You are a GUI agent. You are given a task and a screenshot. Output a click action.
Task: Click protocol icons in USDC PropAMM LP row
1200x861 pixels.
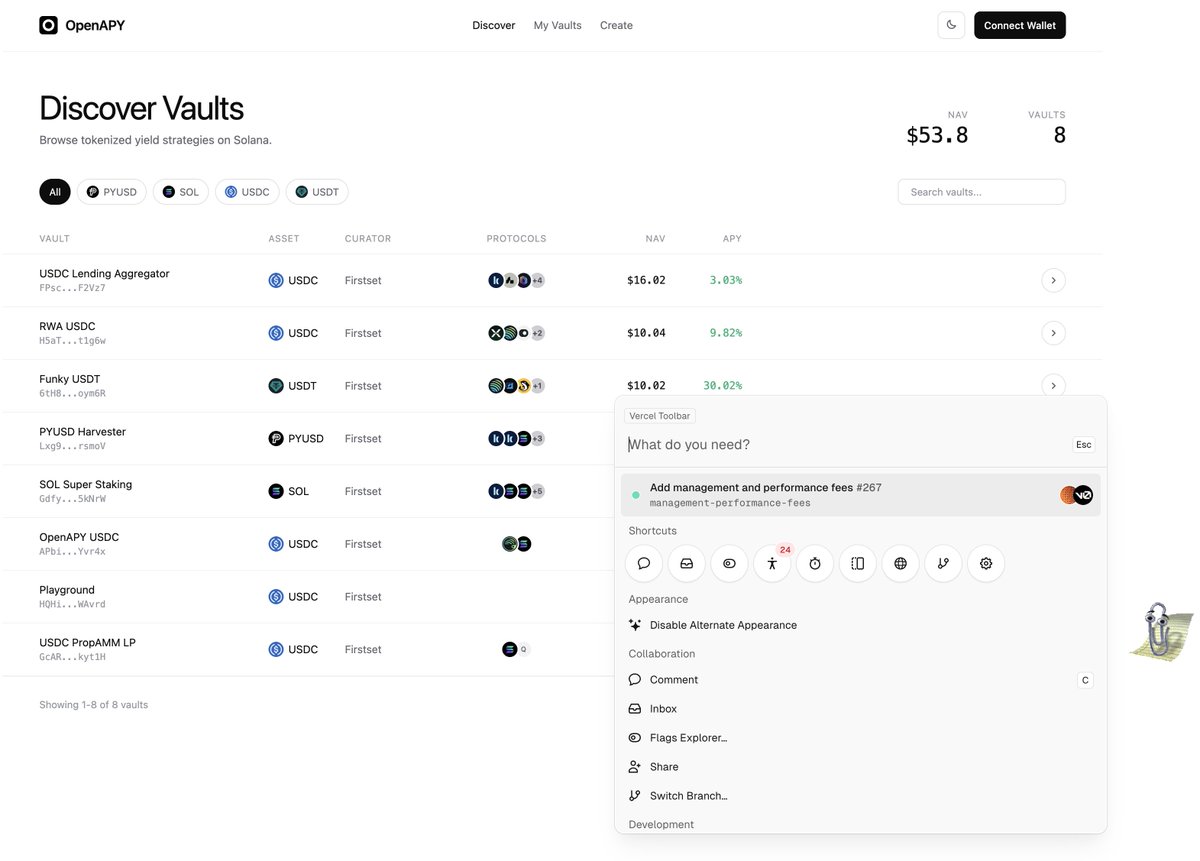516,649
